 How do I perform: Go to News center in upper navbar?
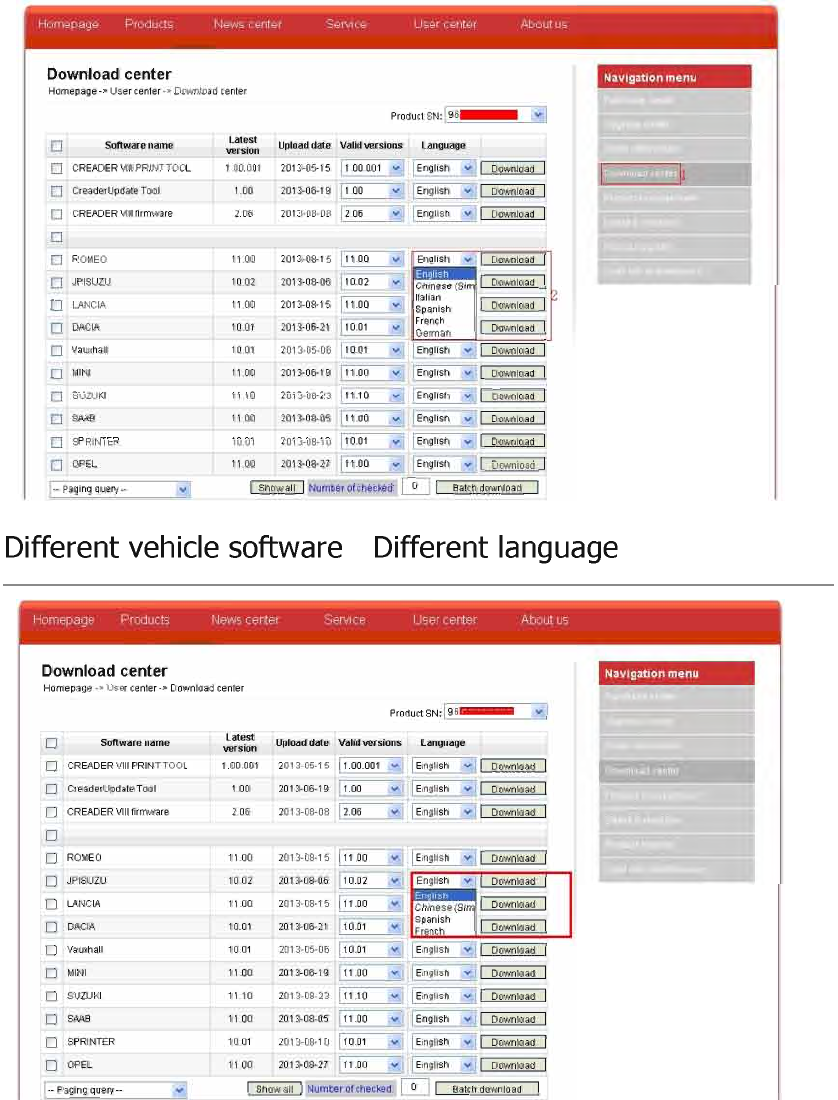tap(248, 24)
